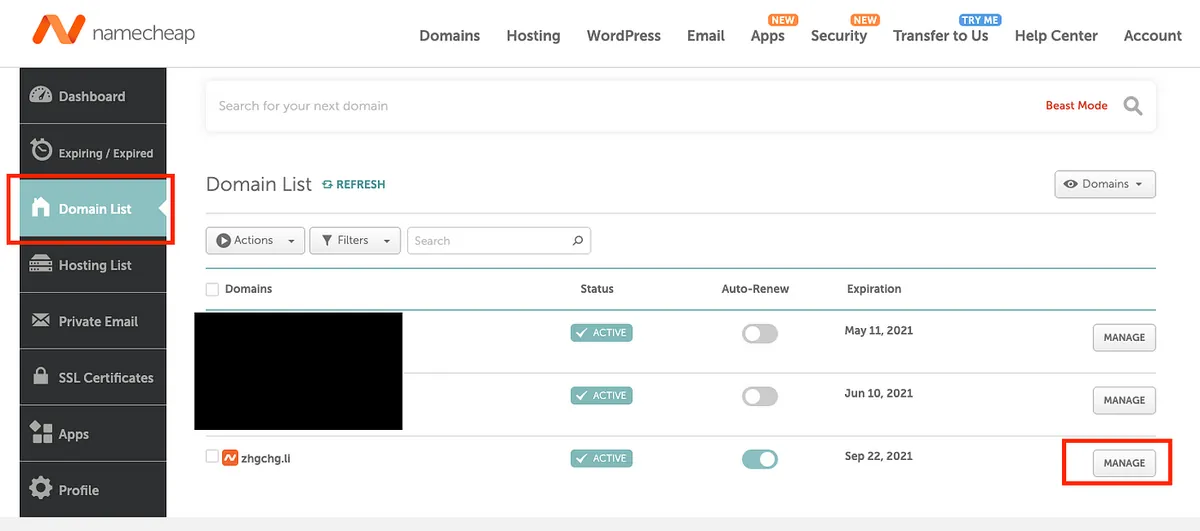The height and width of the screenshot is (531, 1200).
Task: Expand the Actions dropdown
Action: [255, 241]
